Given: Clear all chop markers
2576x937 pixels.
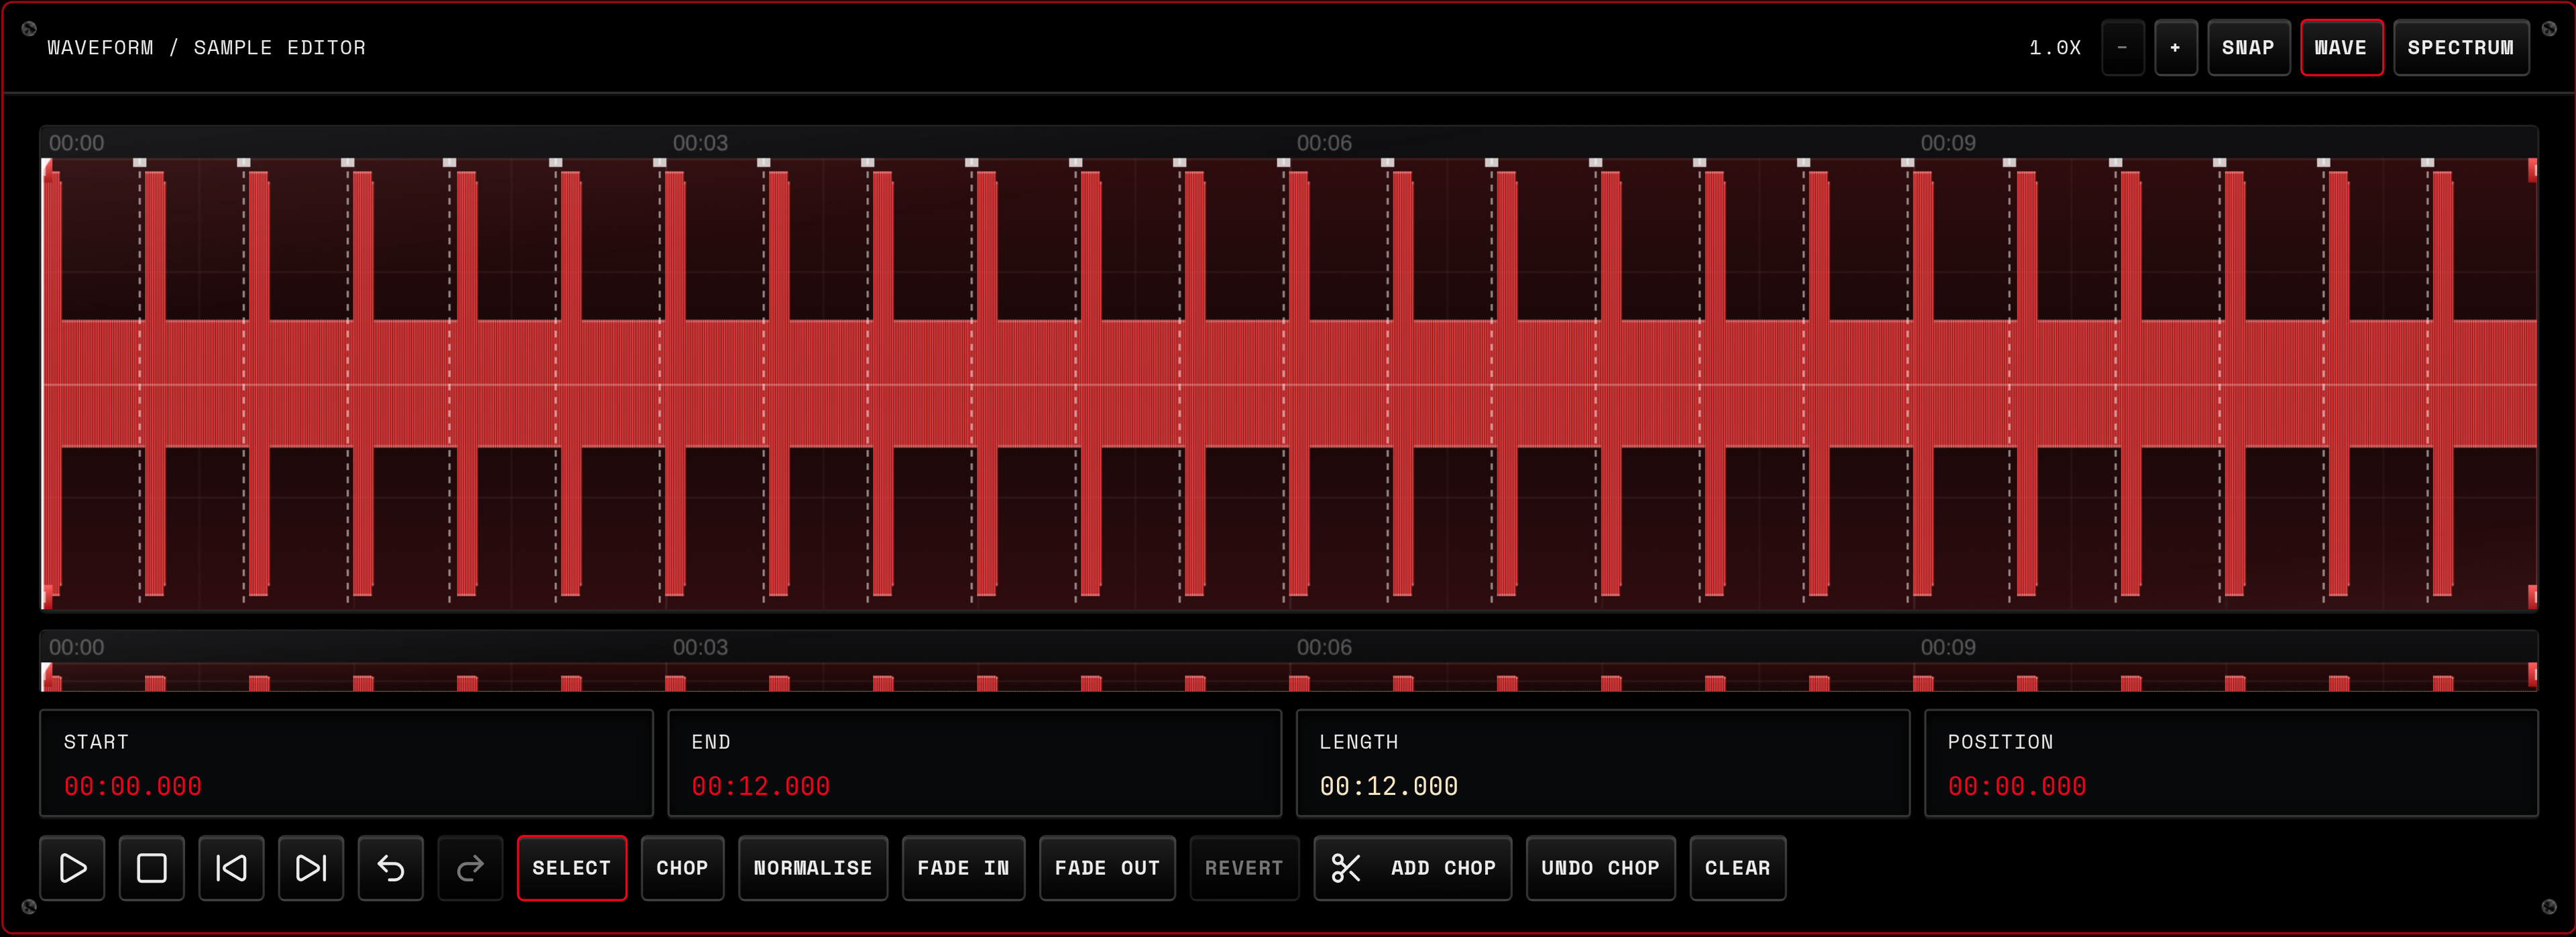Looking at the screenshot, I should (1737, 868).
